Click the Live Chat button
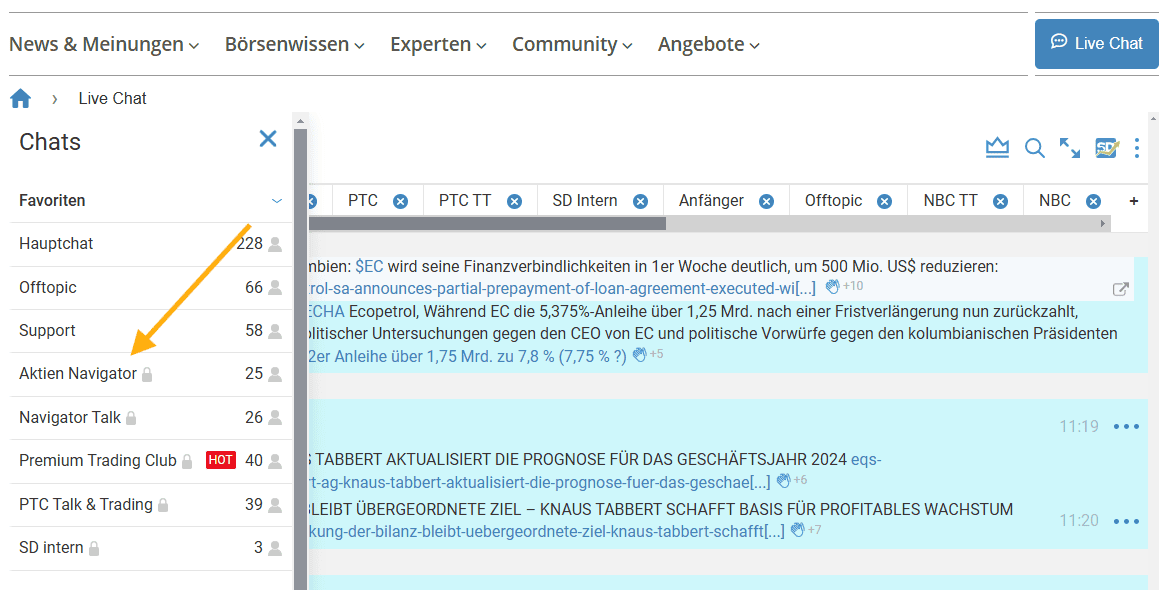The width and height of the screenshot is (1171, 590). click(x=1096, y=43)
